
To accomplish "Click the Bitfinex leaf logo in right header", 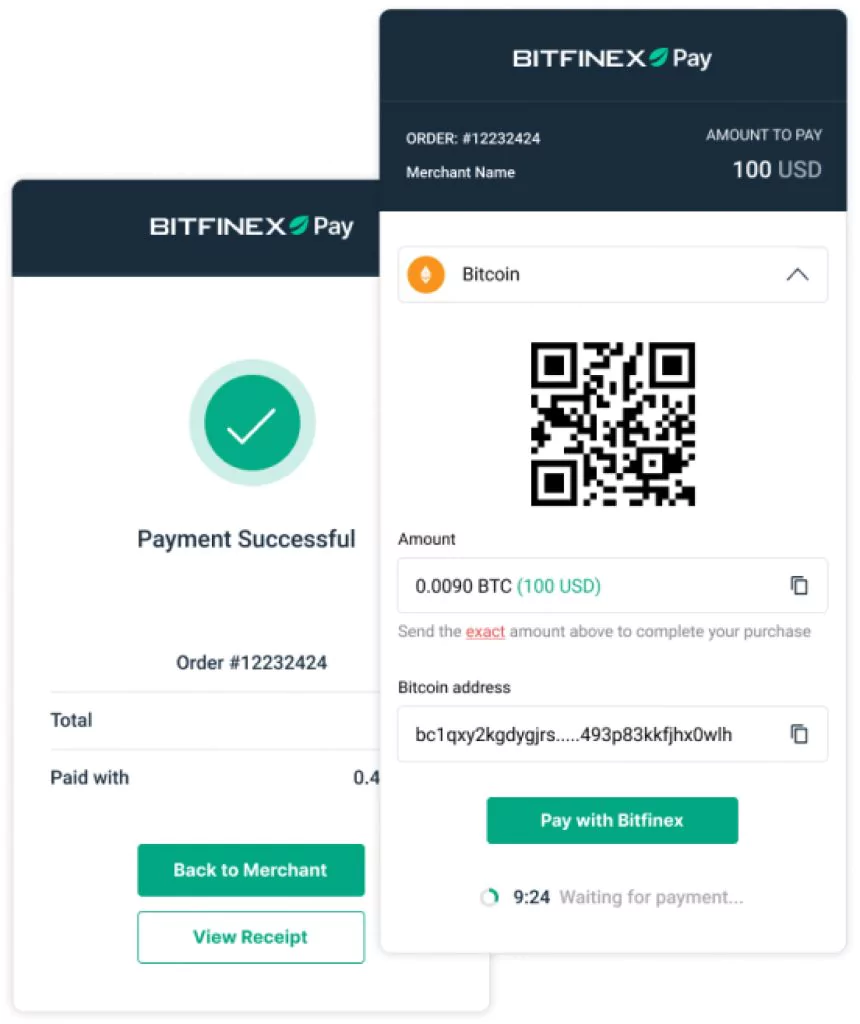I will pos(658,57).
